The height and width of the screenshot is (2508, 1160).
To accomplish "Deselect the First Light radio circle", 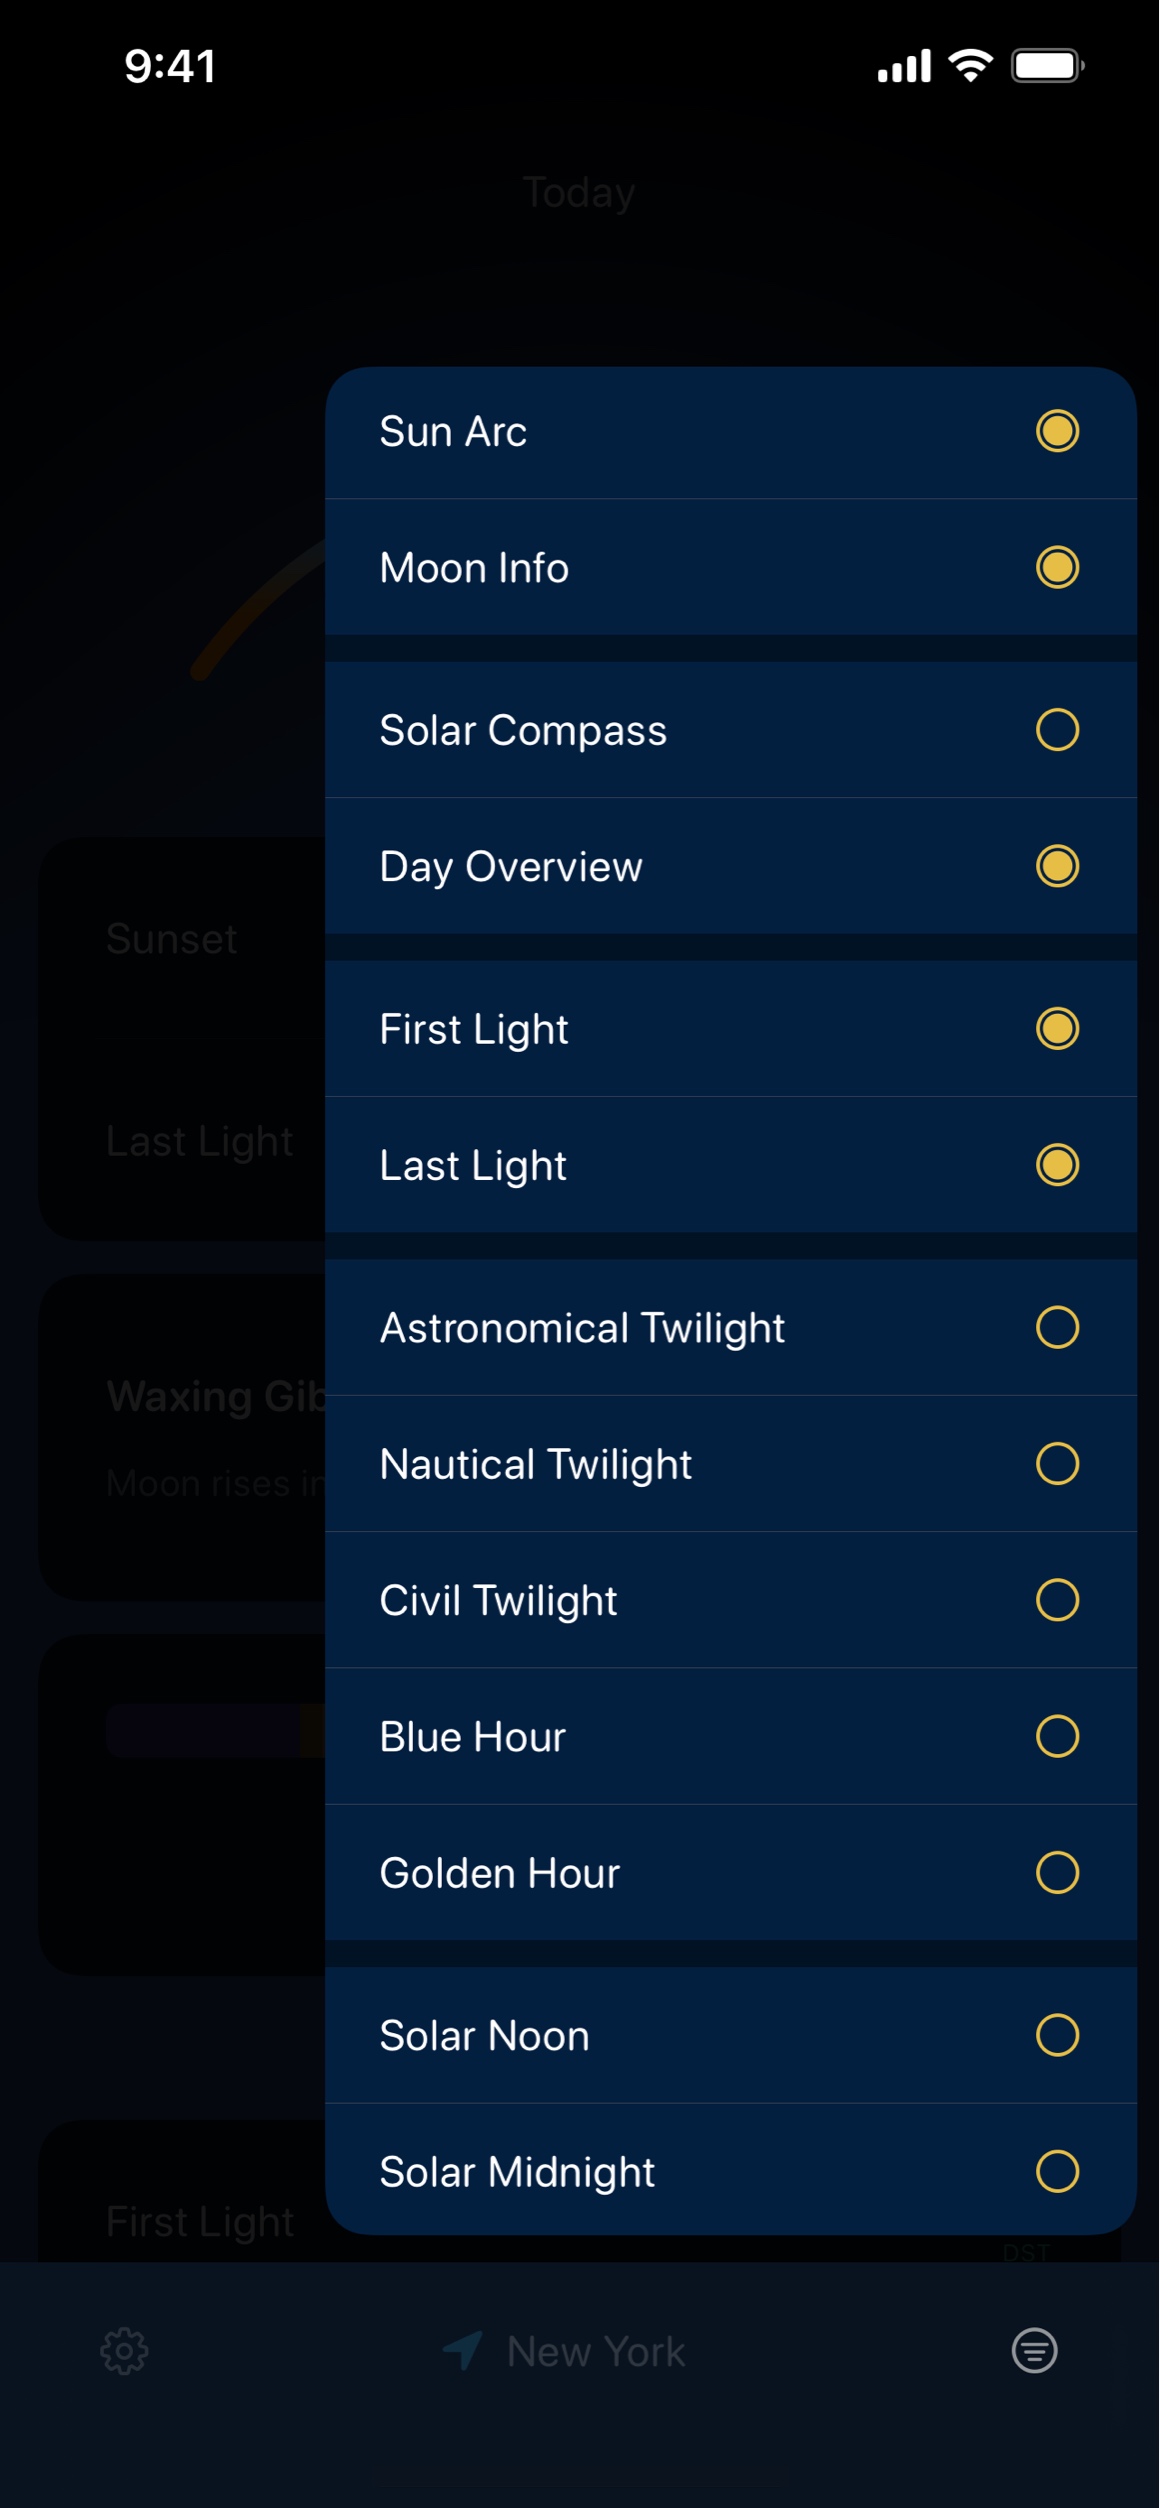I will coord(1057,1029).
